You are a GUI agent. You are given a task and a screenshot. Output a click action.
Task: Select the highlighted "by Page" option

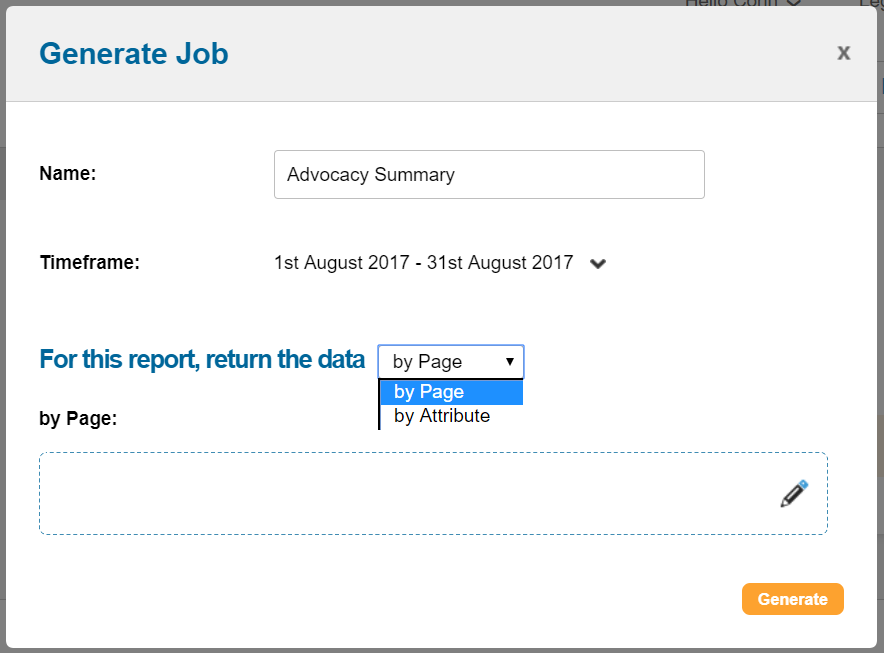coord(451,392)
